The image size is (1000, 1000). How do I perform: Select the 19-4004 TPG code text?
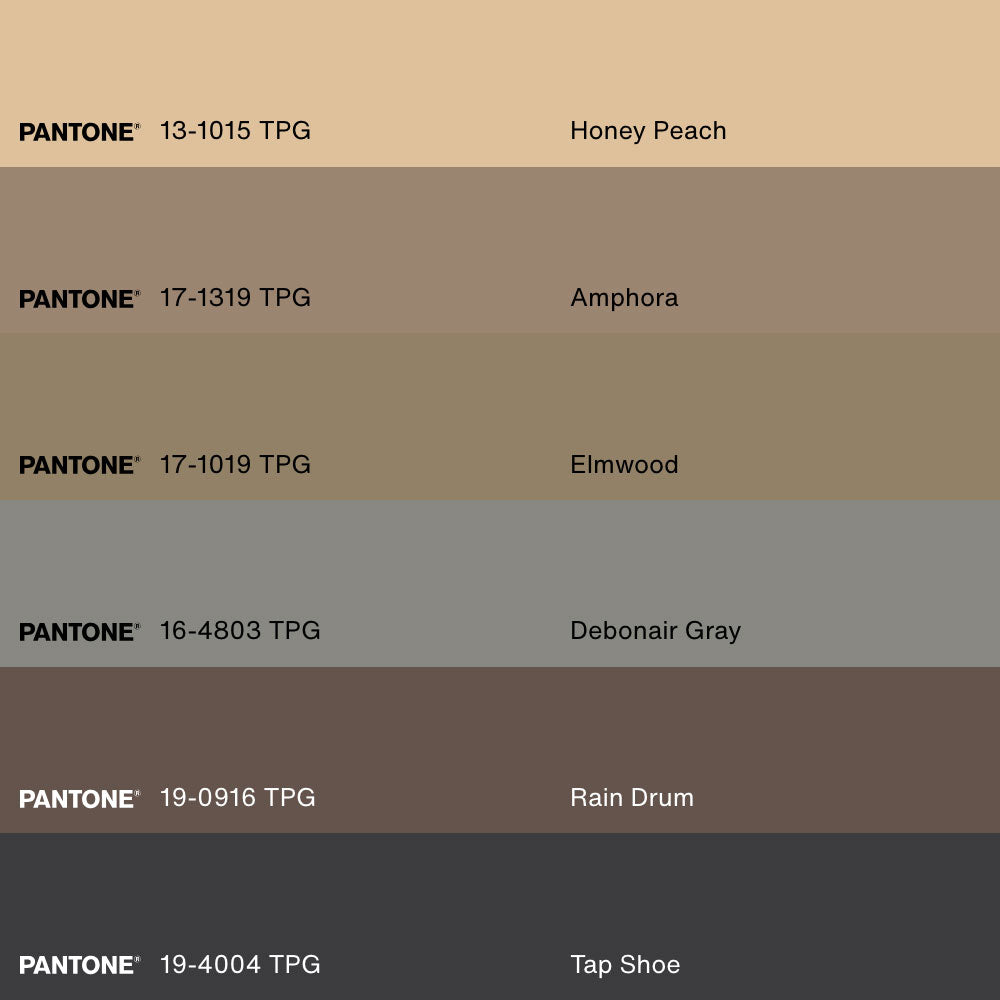[240, 965]
